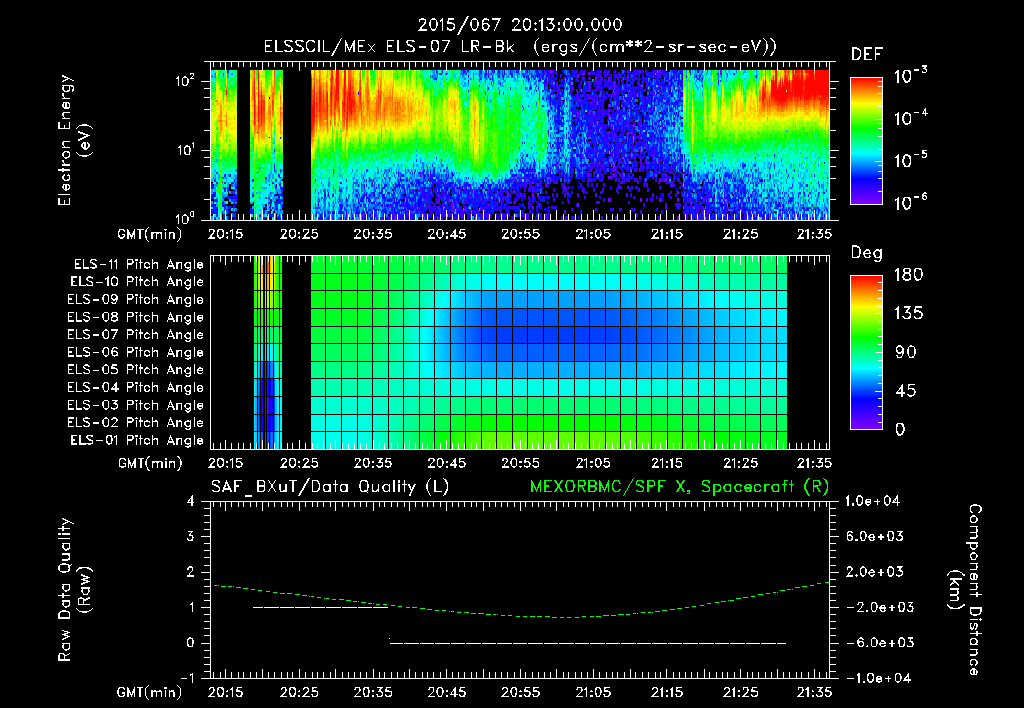Click the red high-flux region in the spectrogram's upper right
1024x708 pixels.
[x=797, y=87]
